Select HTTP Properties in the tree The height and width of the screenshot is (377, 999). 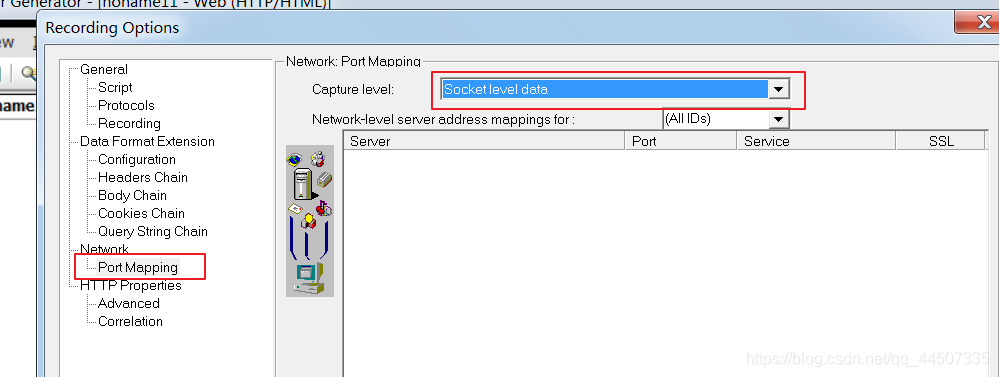pos(131,285)
